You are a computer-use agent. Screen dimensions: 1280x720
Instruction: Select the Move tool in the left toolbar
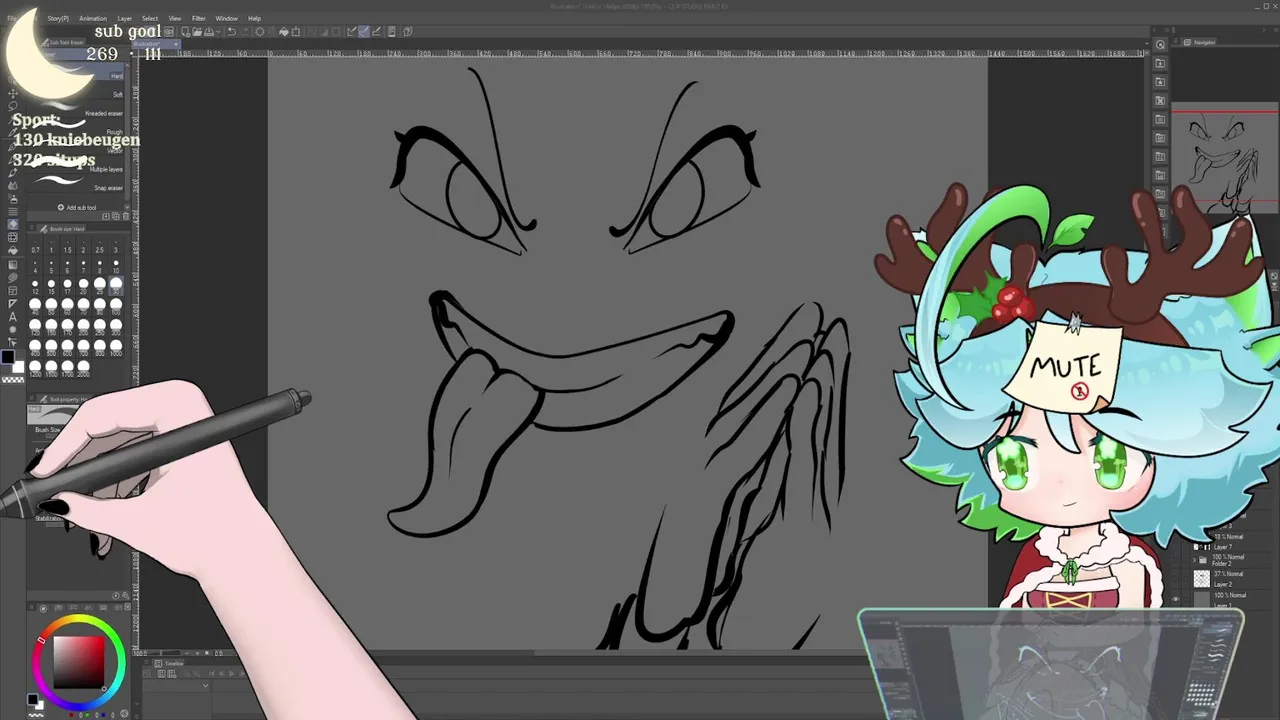click(13, 92)
